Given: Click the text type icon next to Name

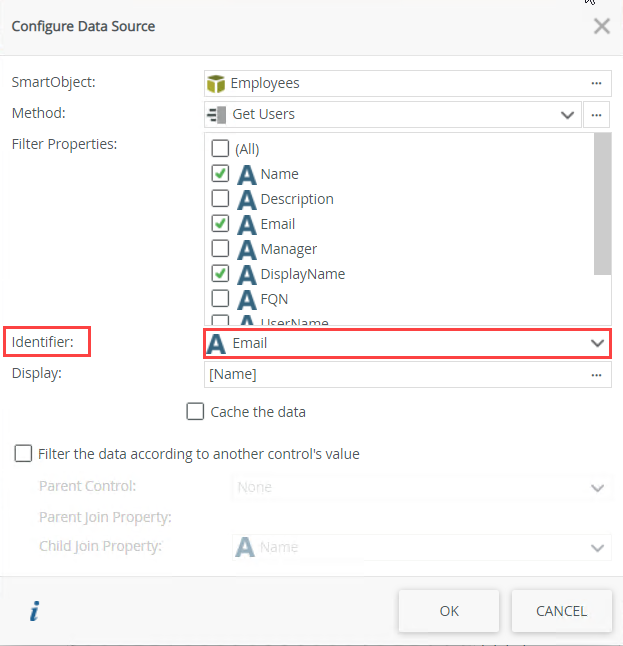Looking at the screenshot, I should click(x=247, y=175).
